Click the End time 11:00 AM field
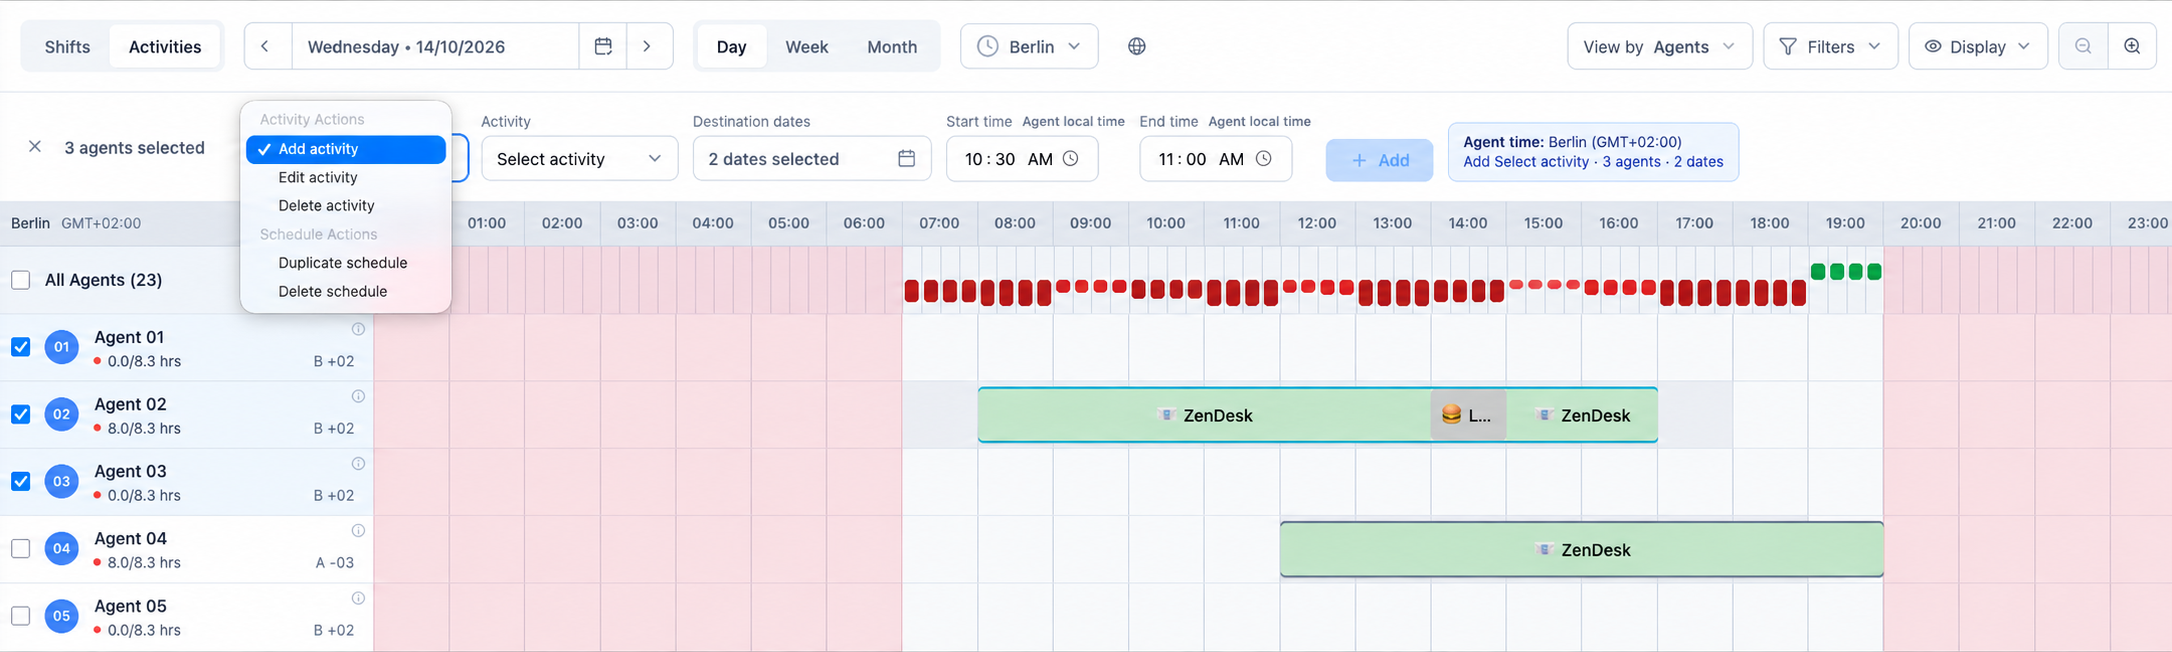 (1215, 158)
